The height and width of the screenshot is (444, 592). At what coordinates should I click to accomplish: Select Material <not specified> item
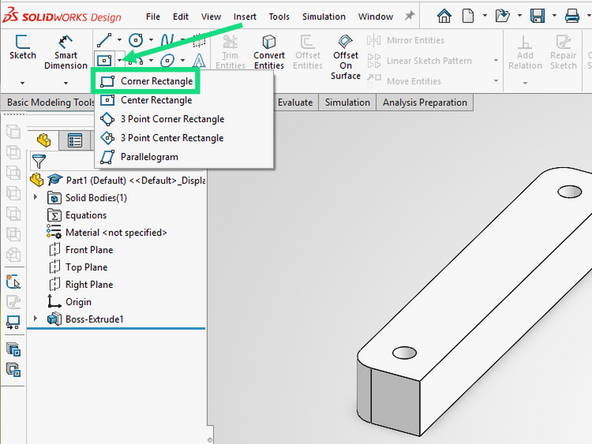(107, 232)
